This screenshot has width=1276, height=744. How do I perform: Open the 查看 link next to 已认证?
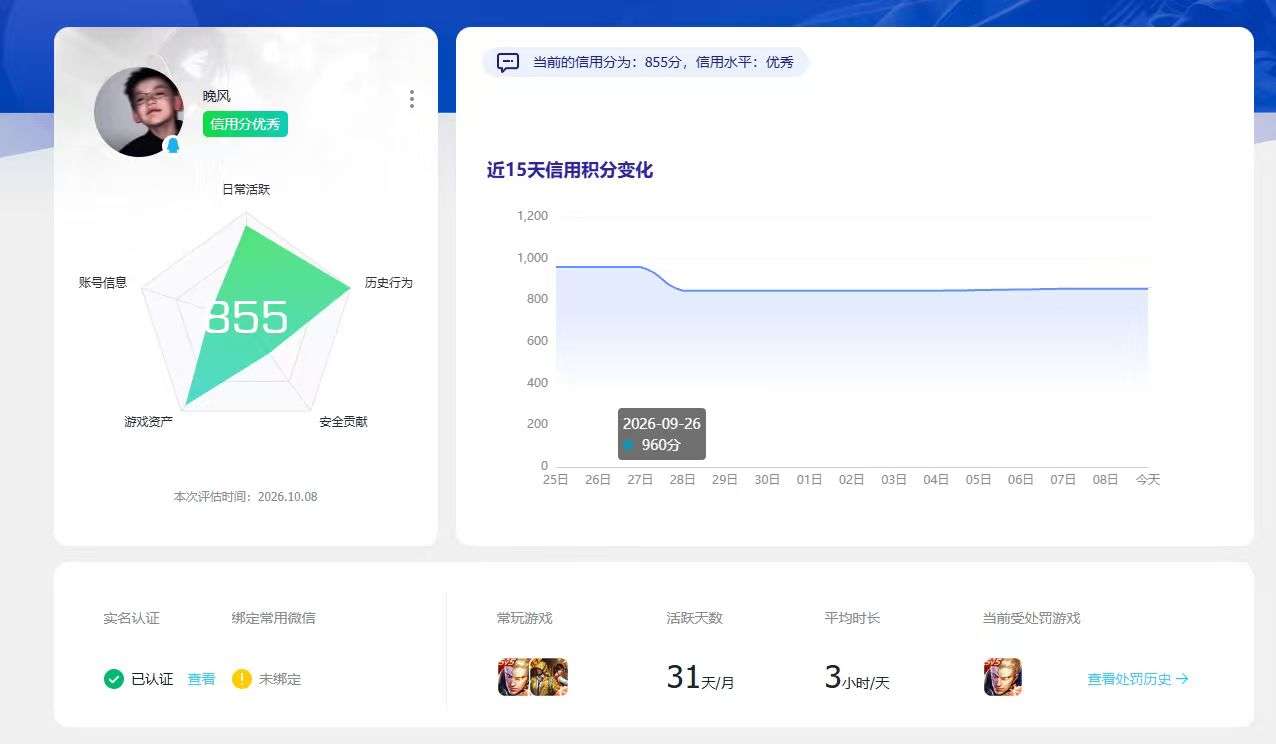click(x=201, y=679)
